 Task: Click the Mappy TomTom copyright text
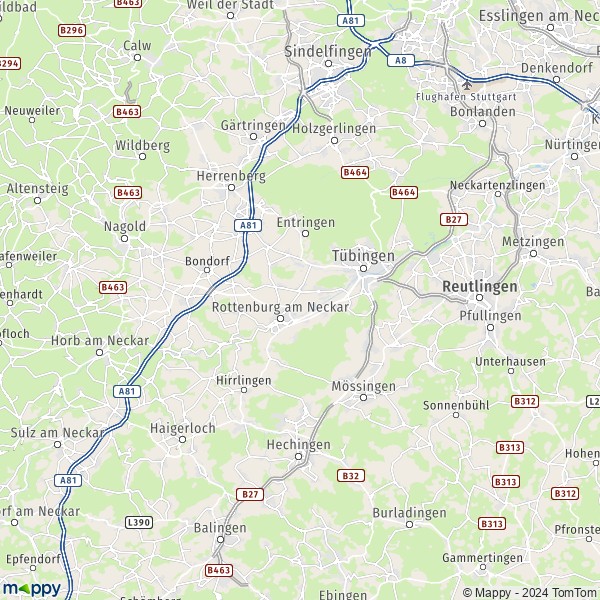(x=531, y=593)
